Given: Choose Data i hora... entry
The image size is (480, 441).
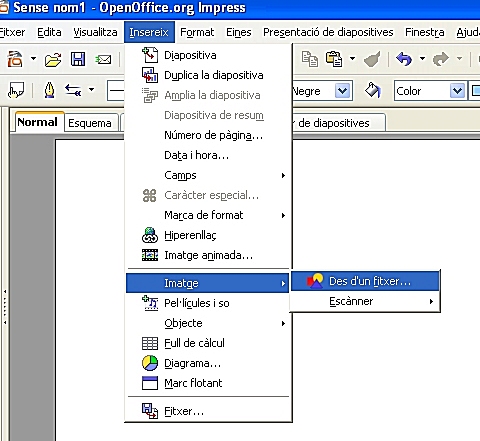Looking at the screenshot, I should click(x=208, y=155).
